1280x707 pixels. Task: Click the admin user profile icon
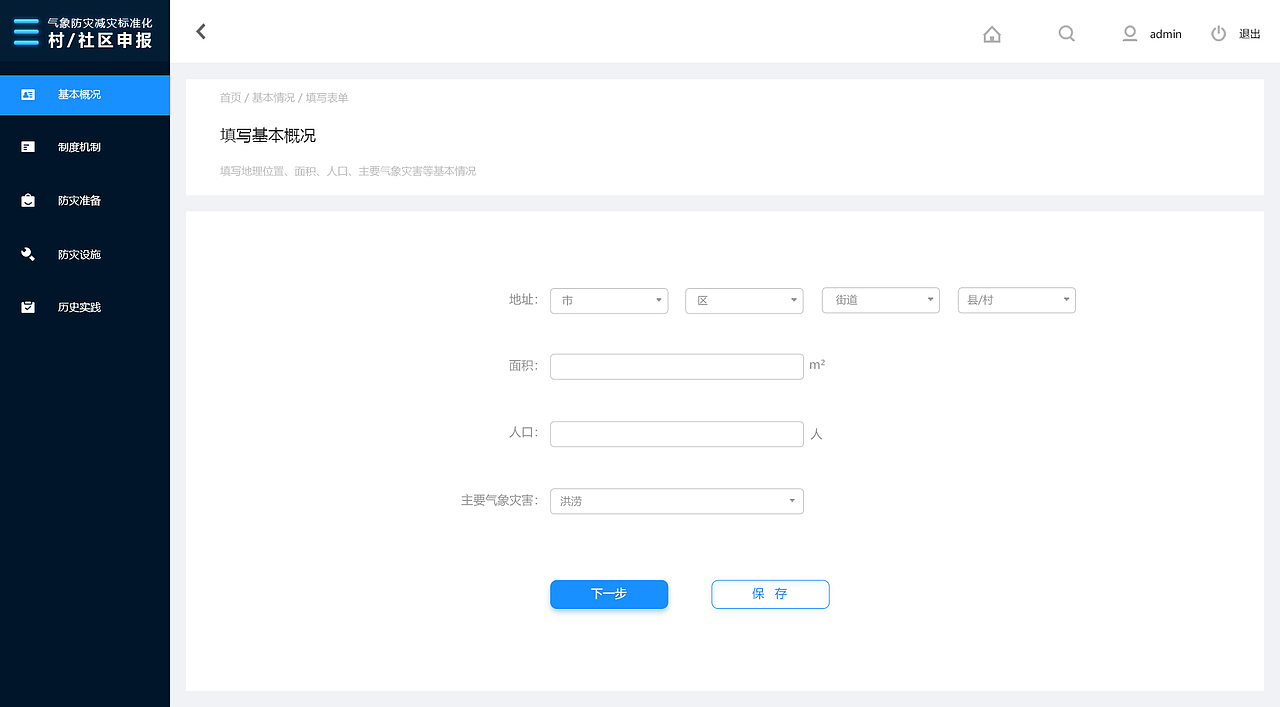1130,33
